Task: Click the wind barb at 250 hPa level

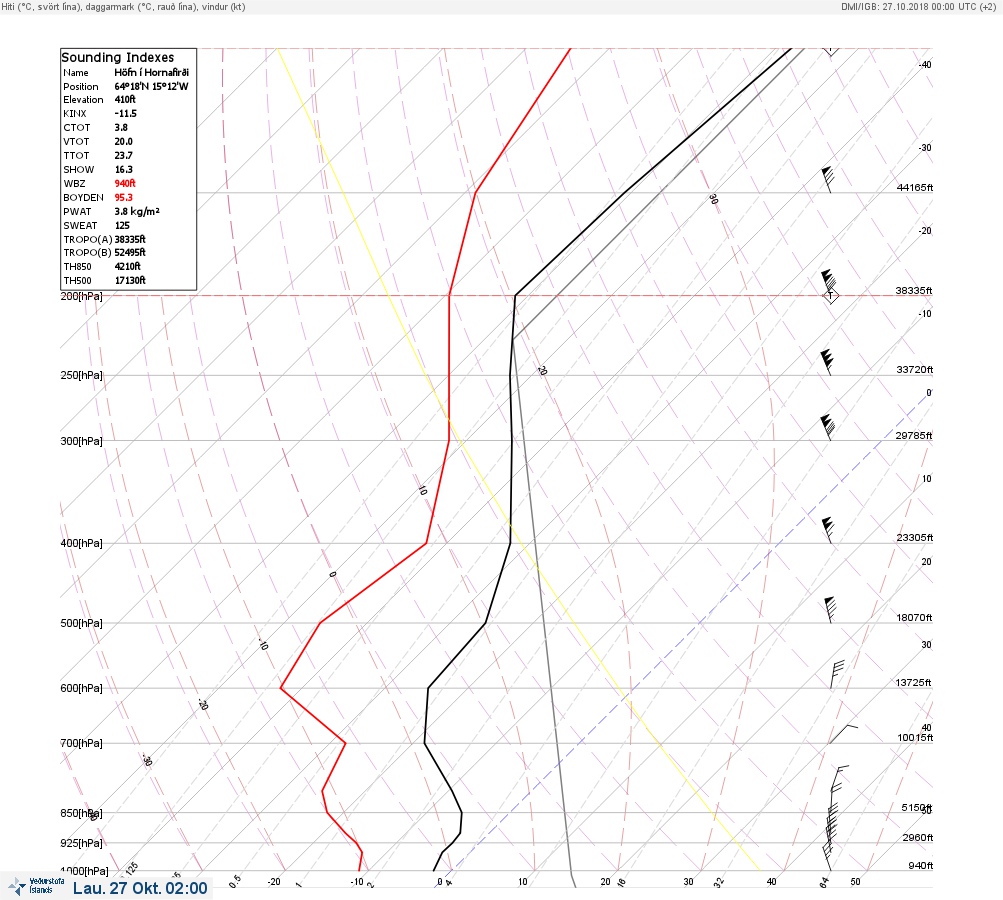Action: (x=827, y=362)
